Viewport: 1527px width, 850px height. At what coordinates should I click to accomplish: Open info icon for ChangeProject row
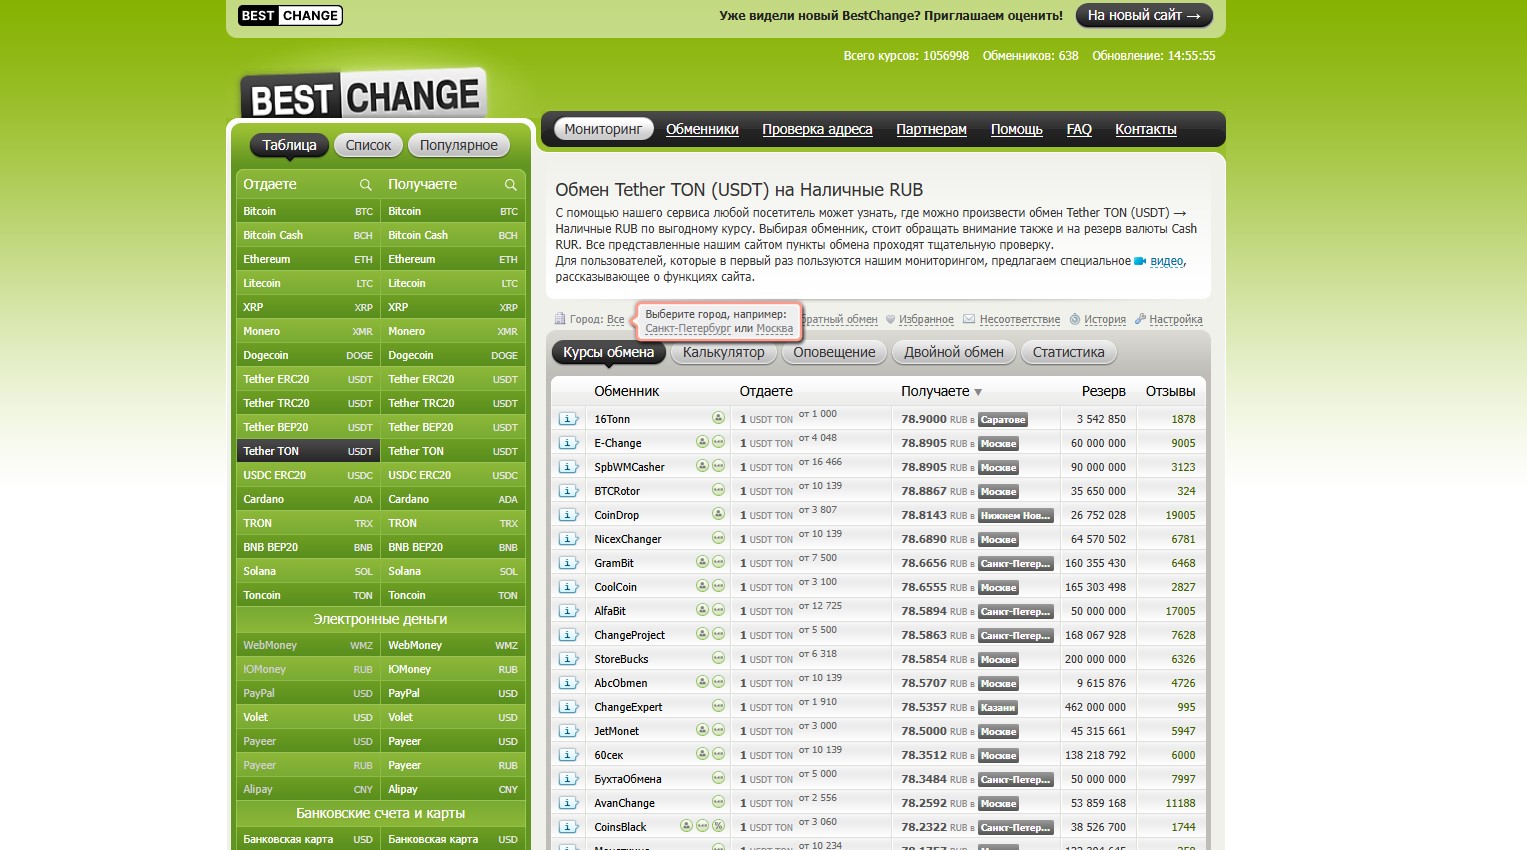point(569,635)
